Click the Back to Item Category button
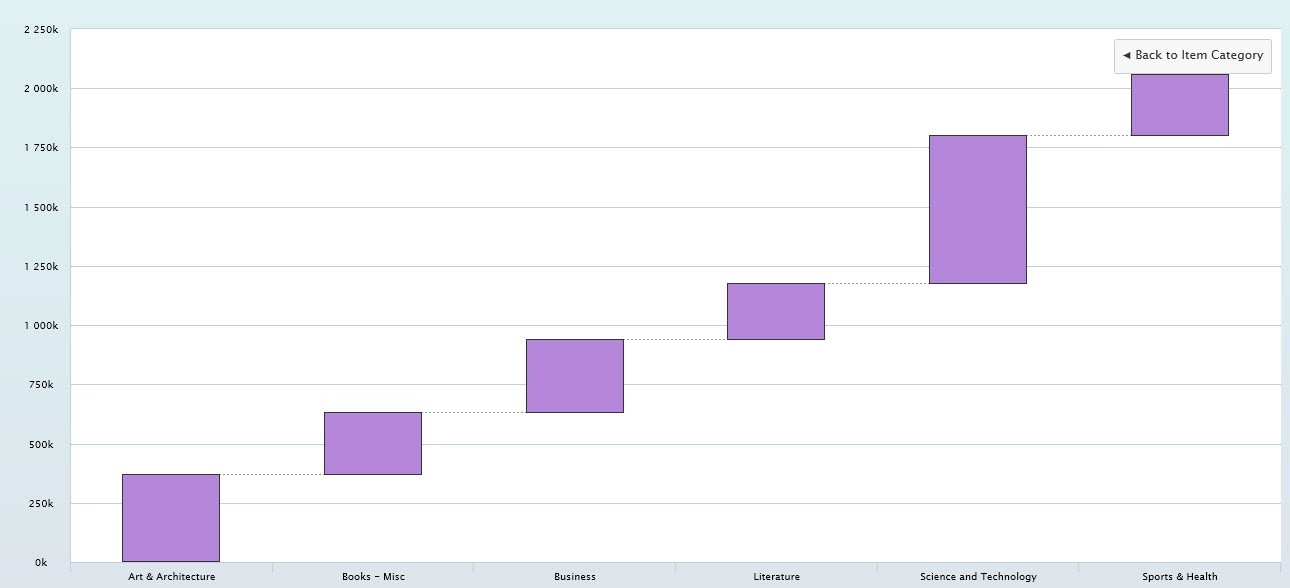The height and width of the screenshot is (588, 1290). (x=1192, y=56)
